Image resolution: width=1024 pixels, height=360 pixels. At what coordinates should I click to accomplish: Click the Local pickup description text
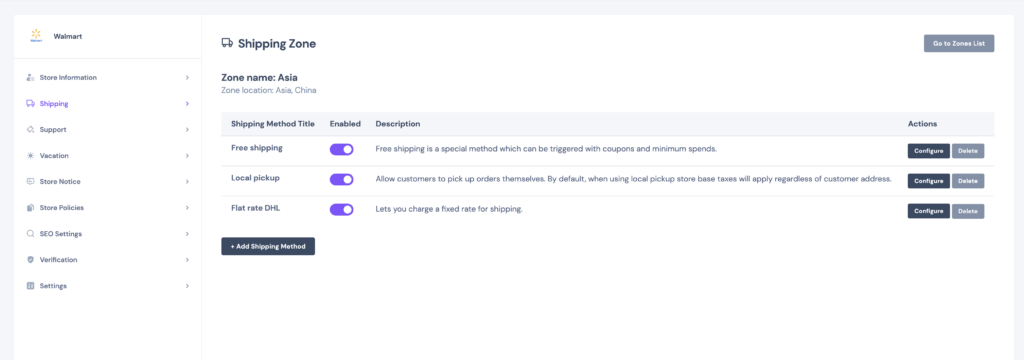click(x=633, y=179)
